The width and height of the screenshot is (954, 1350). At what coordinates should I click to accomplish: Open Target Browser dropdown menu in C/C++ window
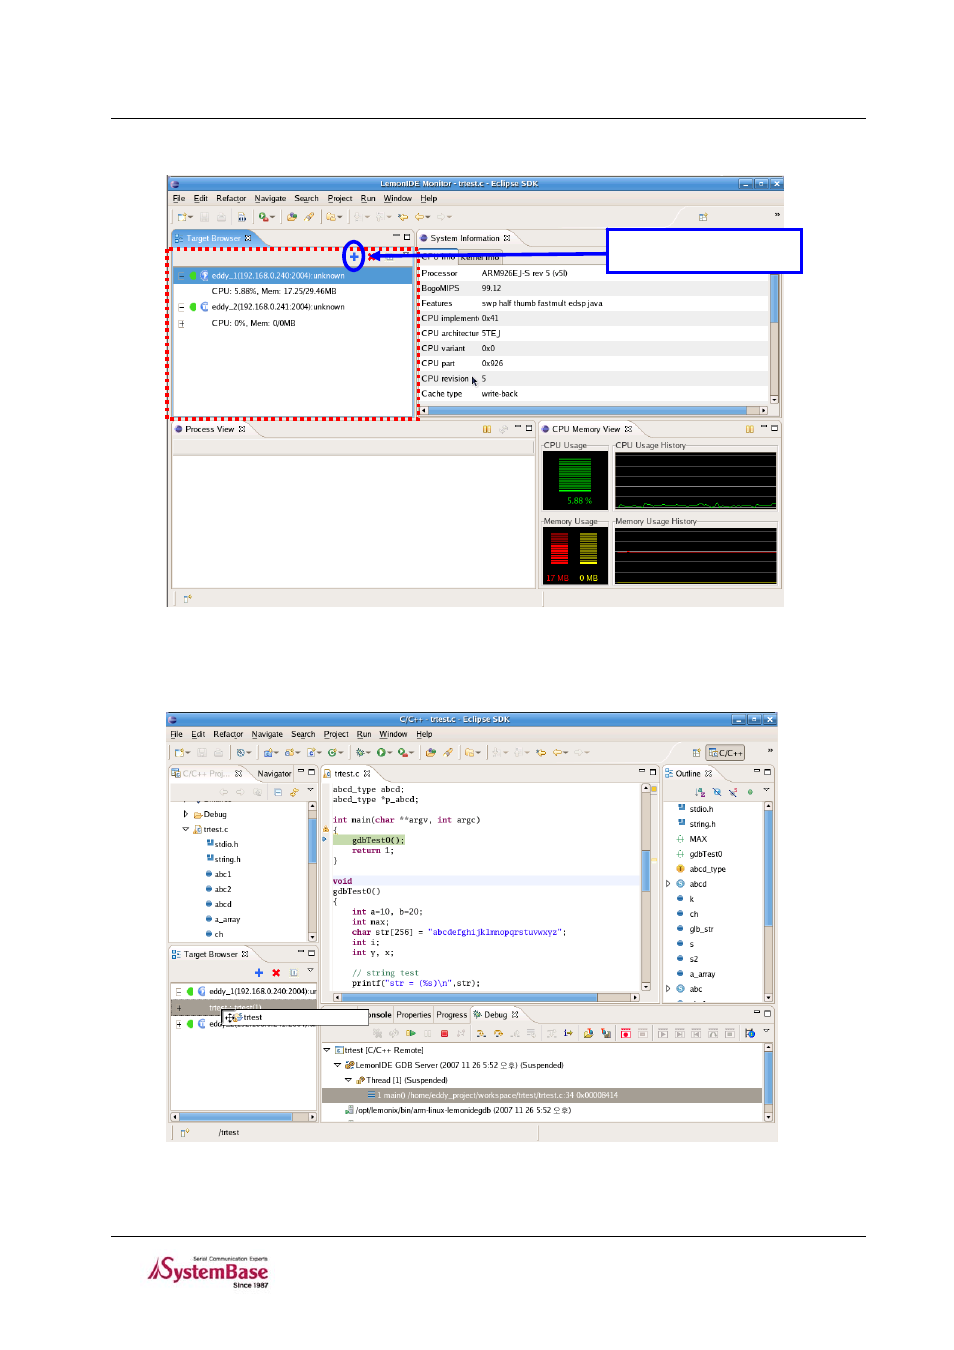310,971
